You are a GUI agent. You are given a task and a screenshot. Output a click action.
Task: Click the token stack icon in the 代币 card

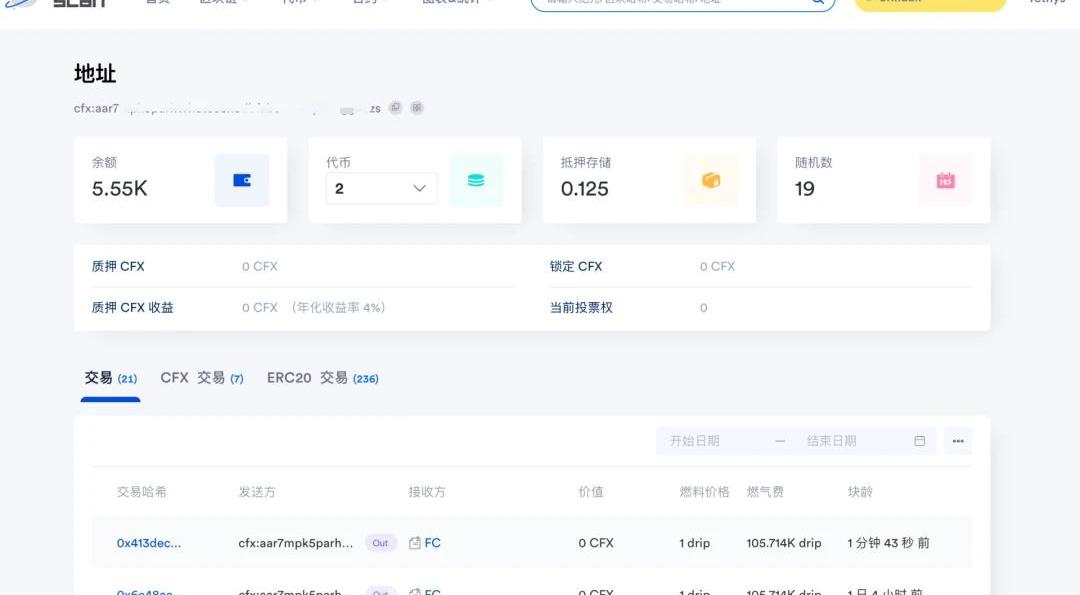coord(476,180)
